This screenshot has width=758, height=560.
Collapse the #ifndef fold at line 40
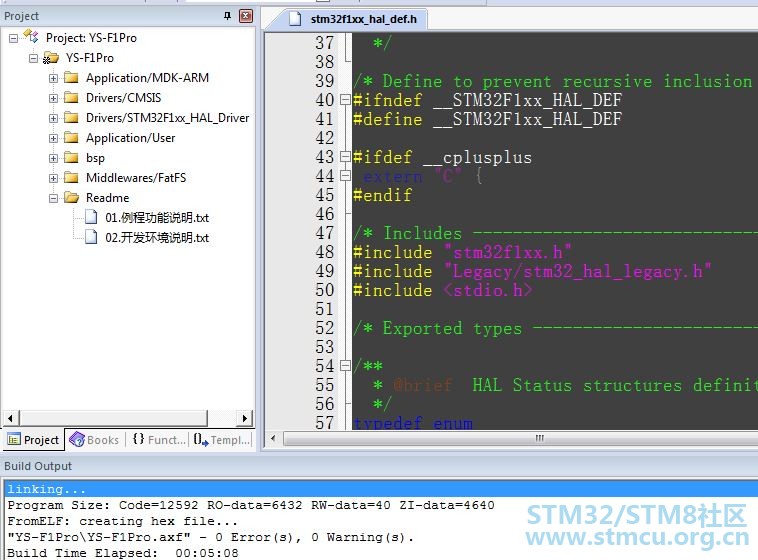(x=345, y=100)
